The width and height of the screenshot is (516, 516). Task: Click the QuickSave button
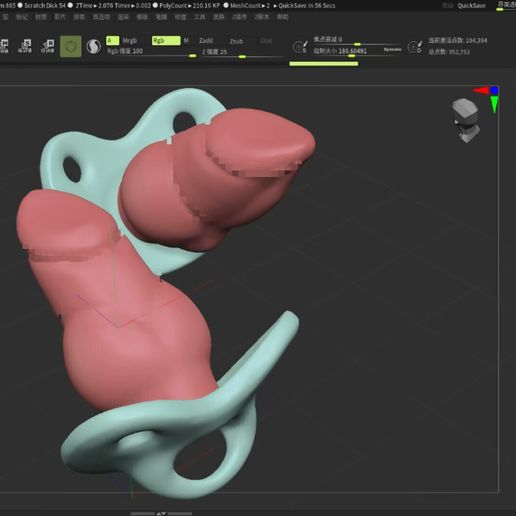point(471,5)
